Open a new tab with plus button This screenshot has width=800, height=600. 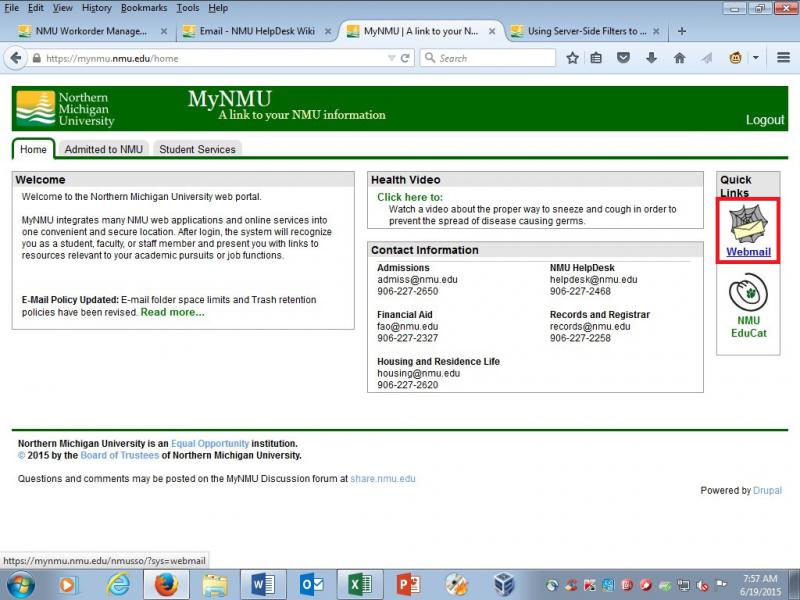[x=682, y=31]
